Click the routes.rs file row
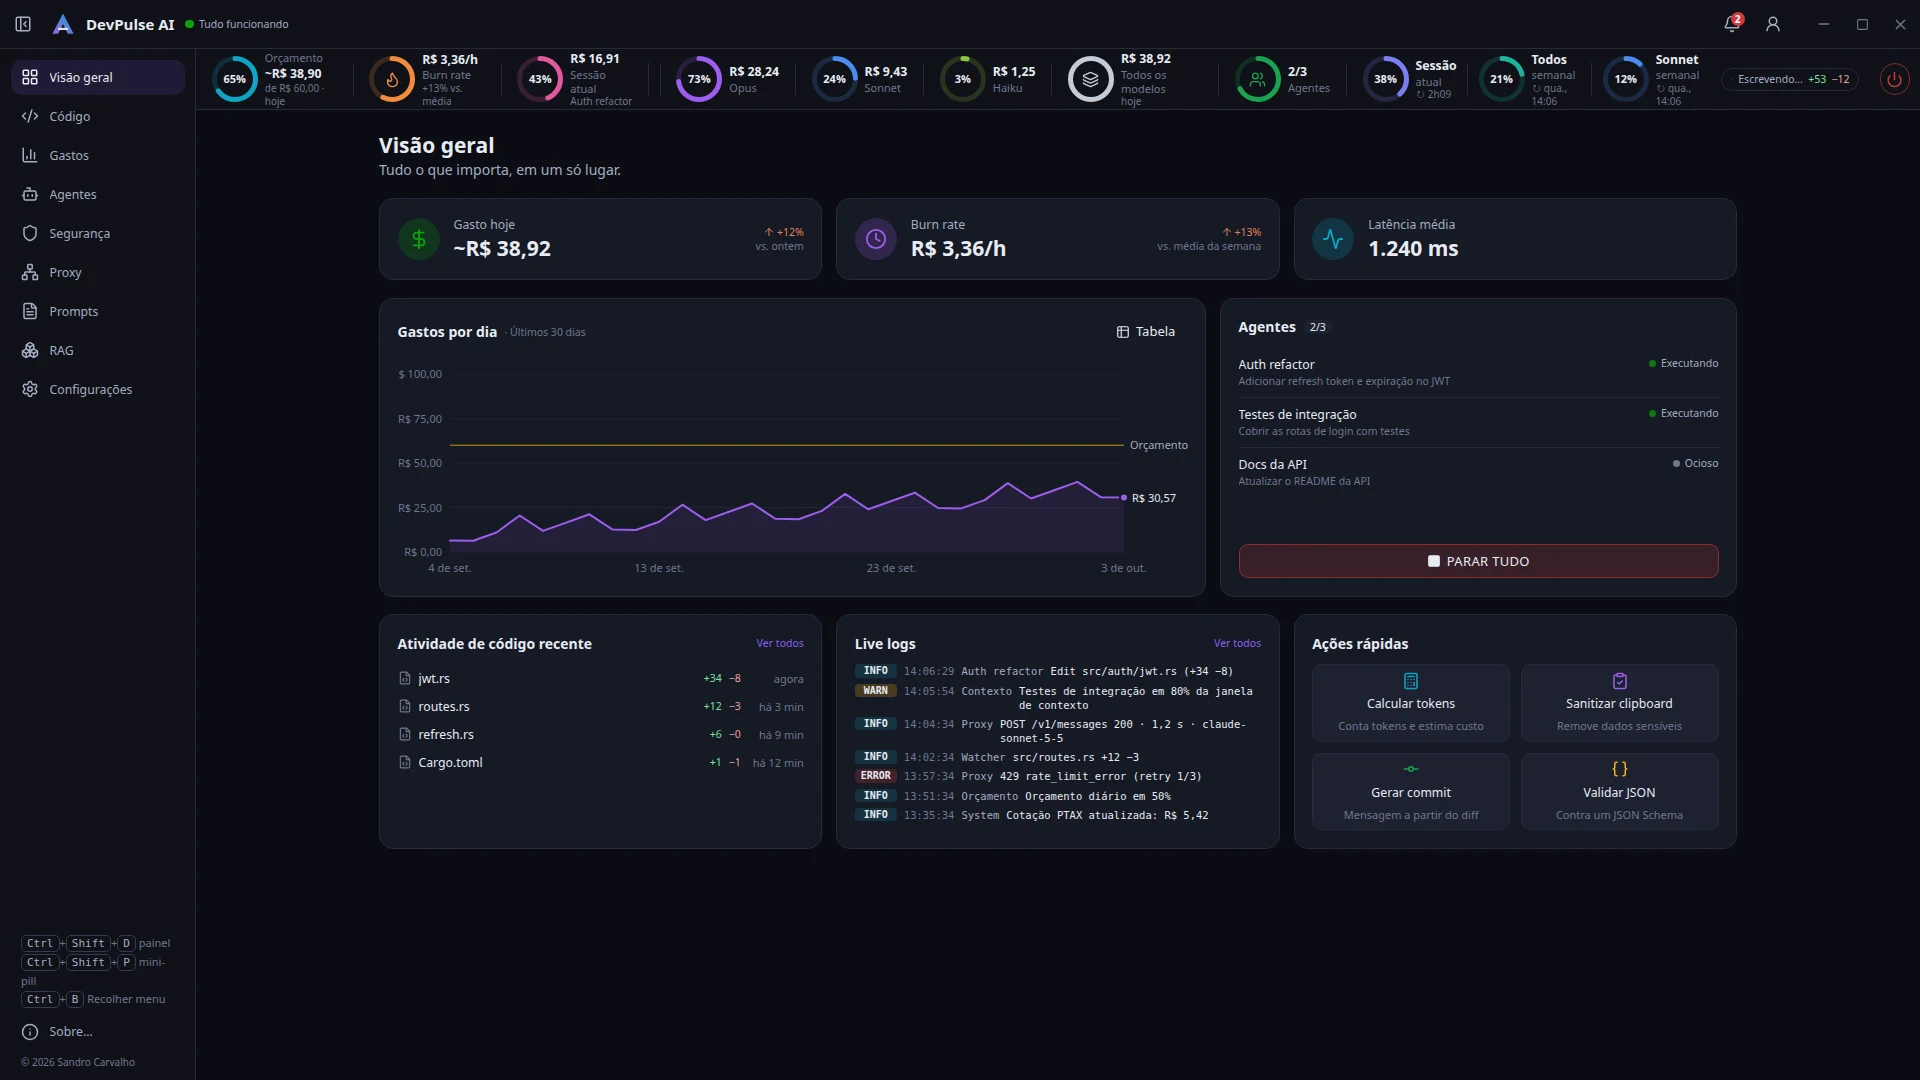 pyautogui.click(x=600, y=707)
